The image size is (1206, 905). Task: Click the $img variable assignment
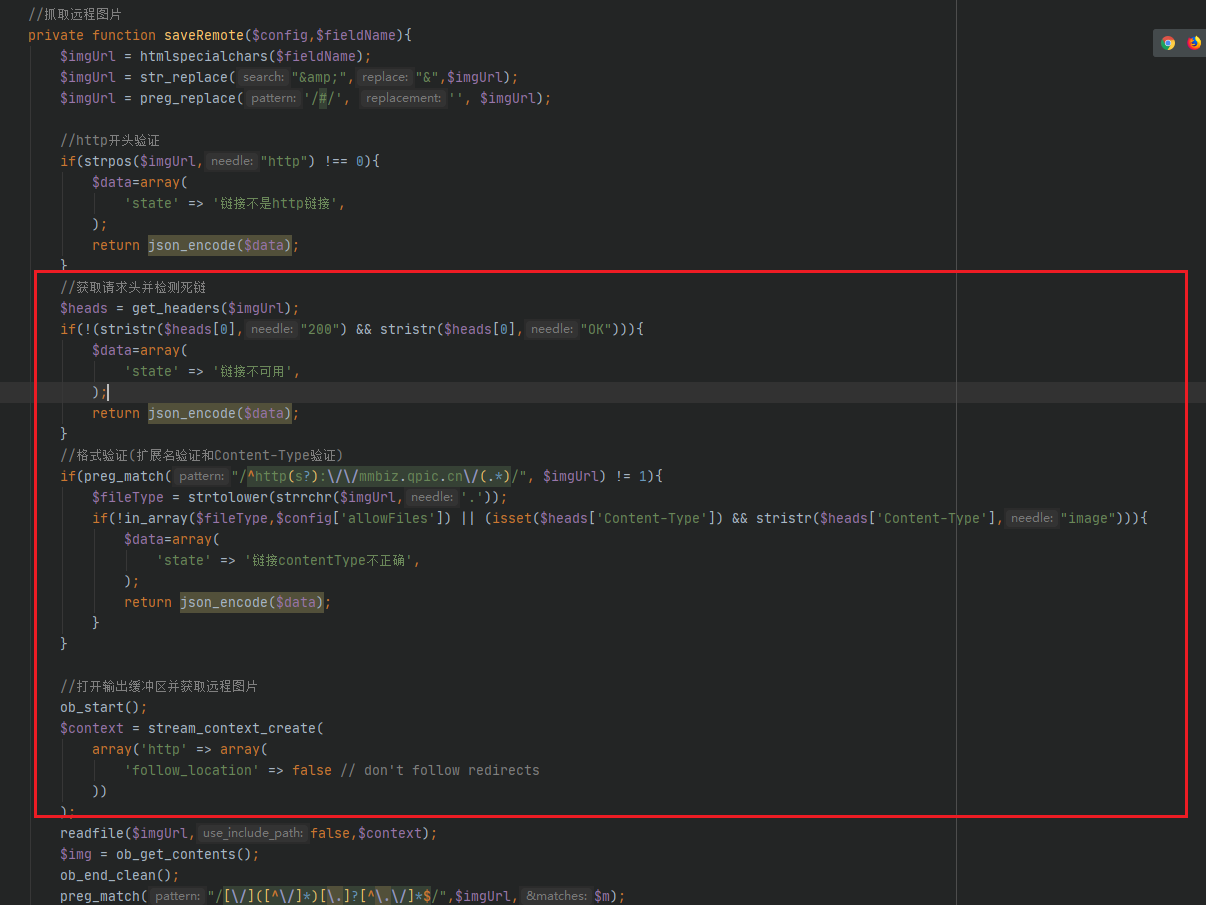76,854
